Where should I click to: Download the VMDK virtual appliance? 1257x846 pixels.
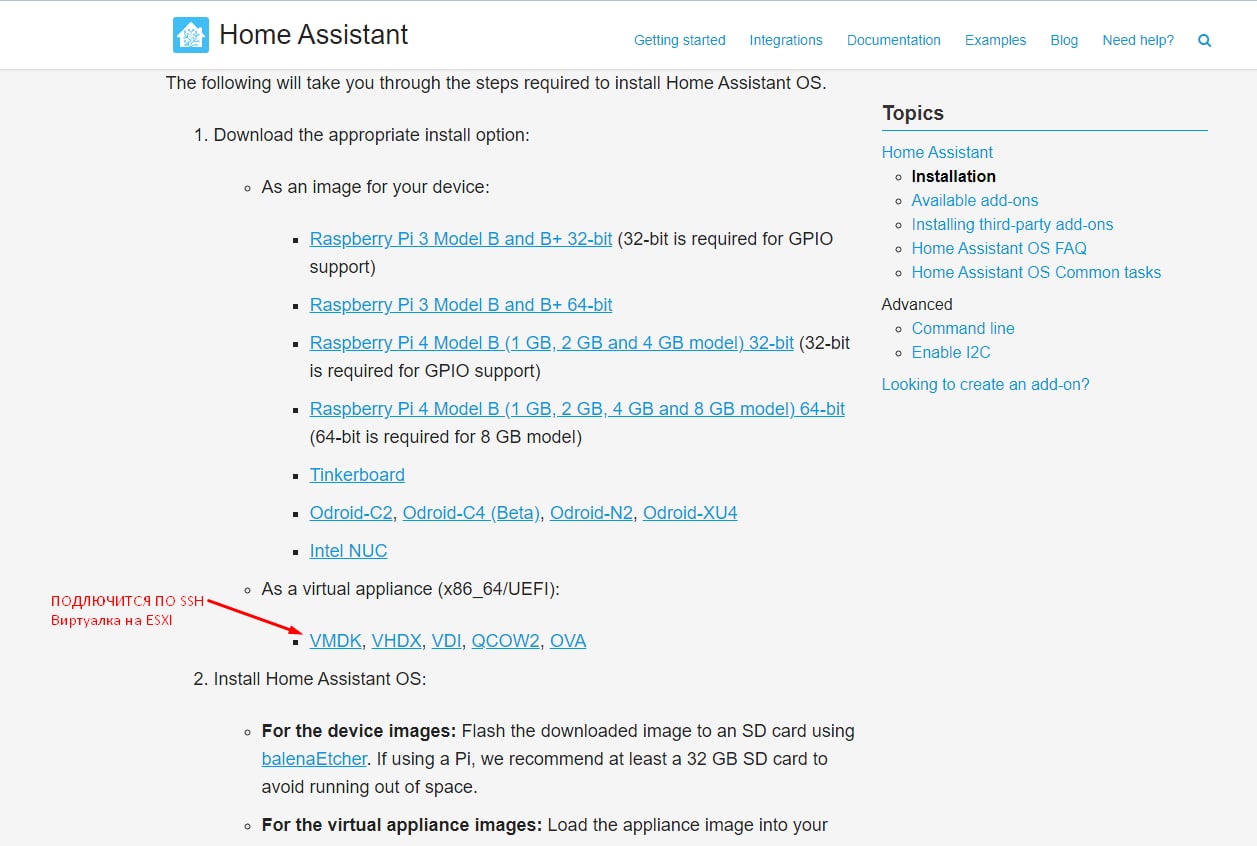click(336, 641)
